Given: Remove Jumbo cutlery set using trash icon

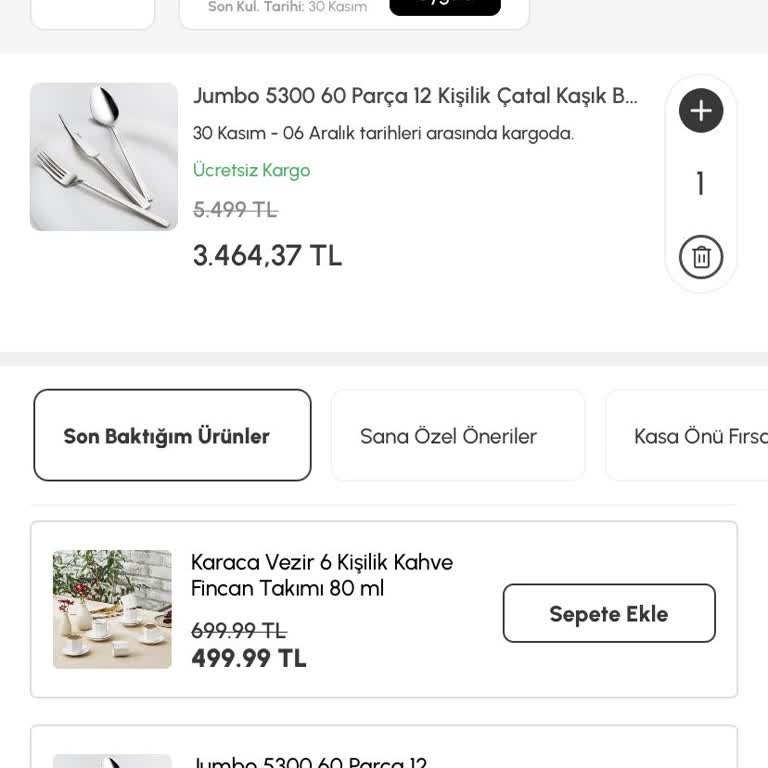Looking at the screenshot, I should [701, 257].
